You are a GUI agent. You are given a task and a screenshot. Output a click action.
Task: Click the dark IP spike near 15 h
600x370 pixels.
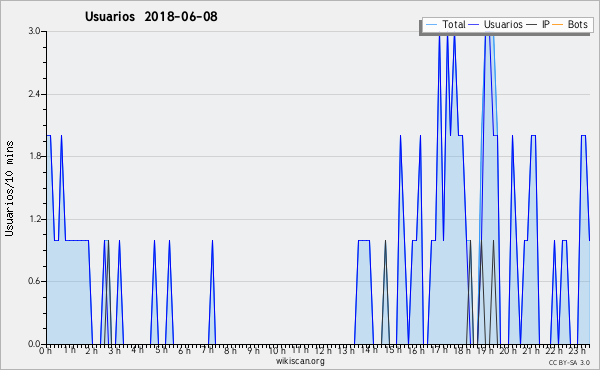coord(385,293)
